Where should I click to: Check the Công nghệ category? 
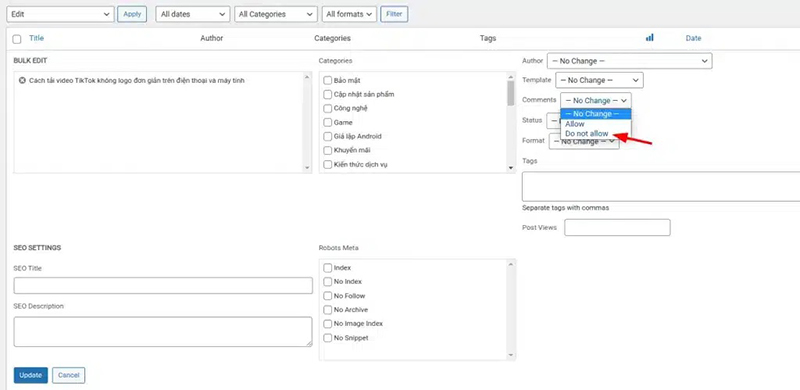point(328,108)
